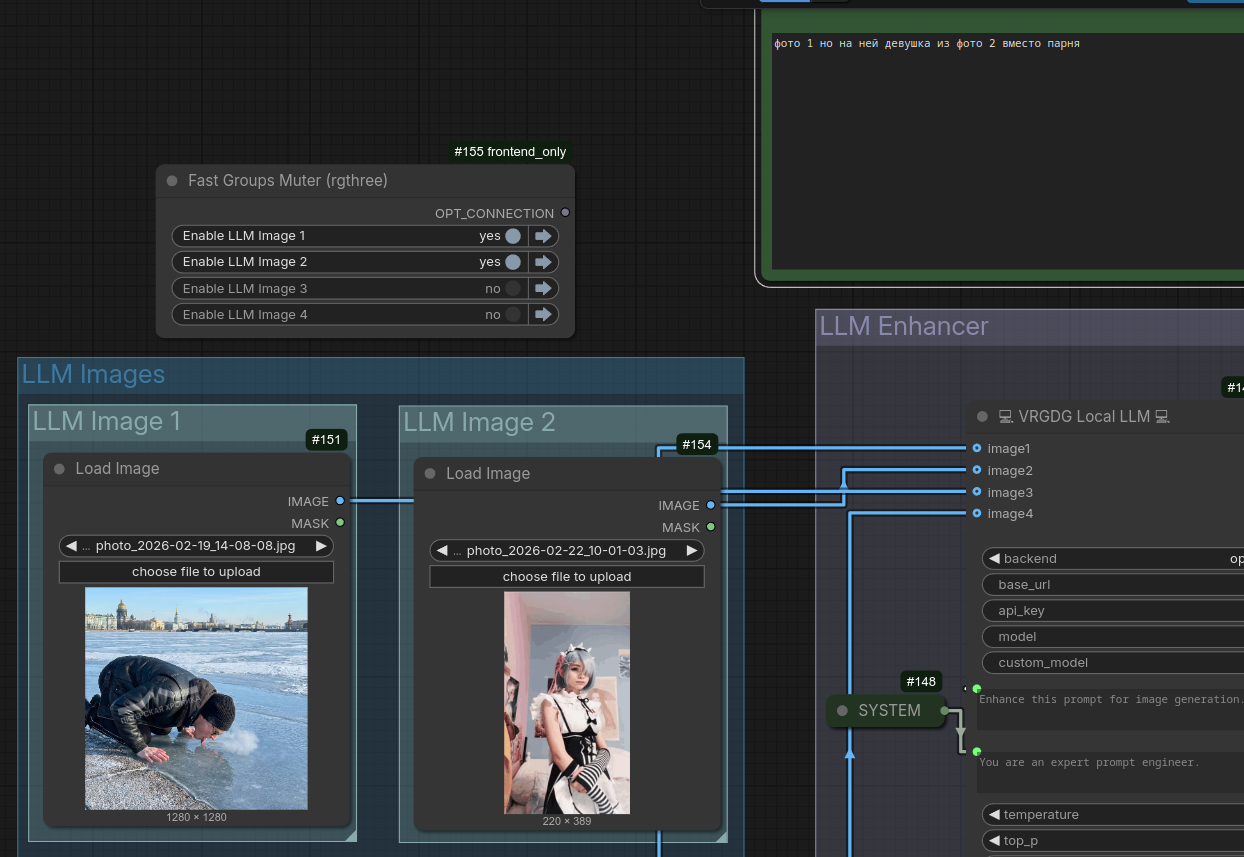Turn on Enable LLM Image 4
This screenshot has width=1244, height=857.
click(513, 314)
